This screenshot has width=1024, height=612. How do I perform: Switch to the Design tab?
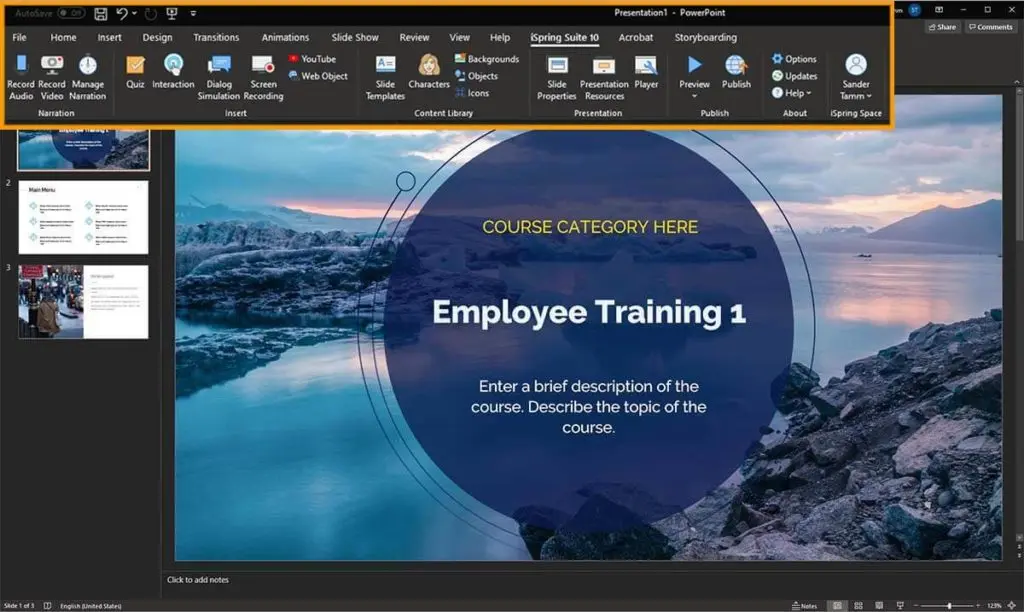[157, 37]
